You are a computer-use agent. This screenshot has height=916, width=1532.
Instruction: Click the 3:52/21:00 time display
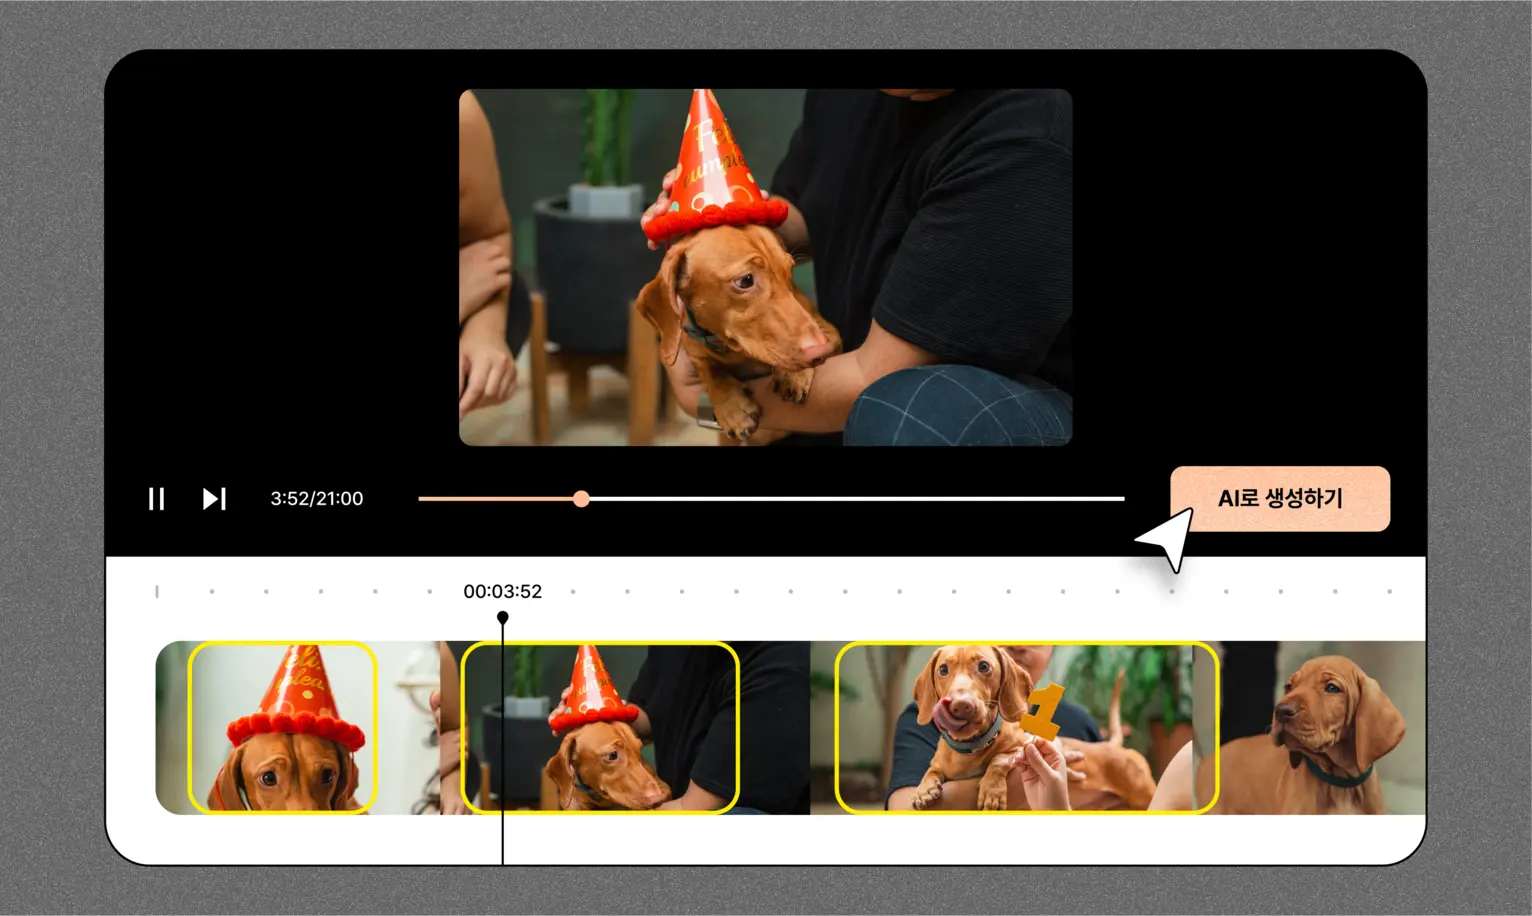pyautogui.click(x=316, y=499)
